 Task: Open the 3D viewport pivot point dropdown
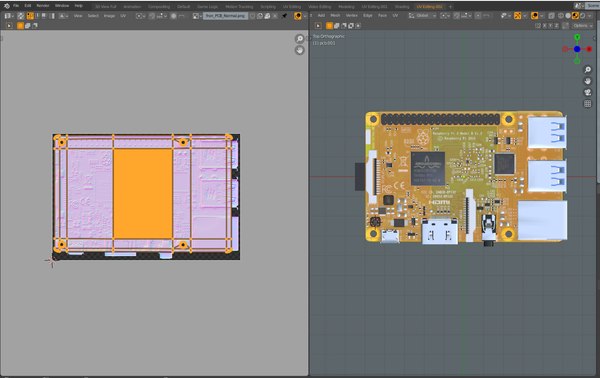(x=445, y=16)
